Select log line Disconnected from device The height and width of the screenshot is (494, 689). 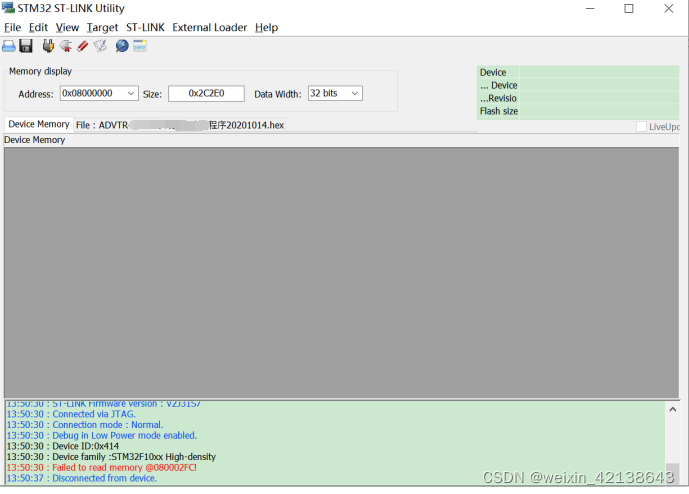82,478
